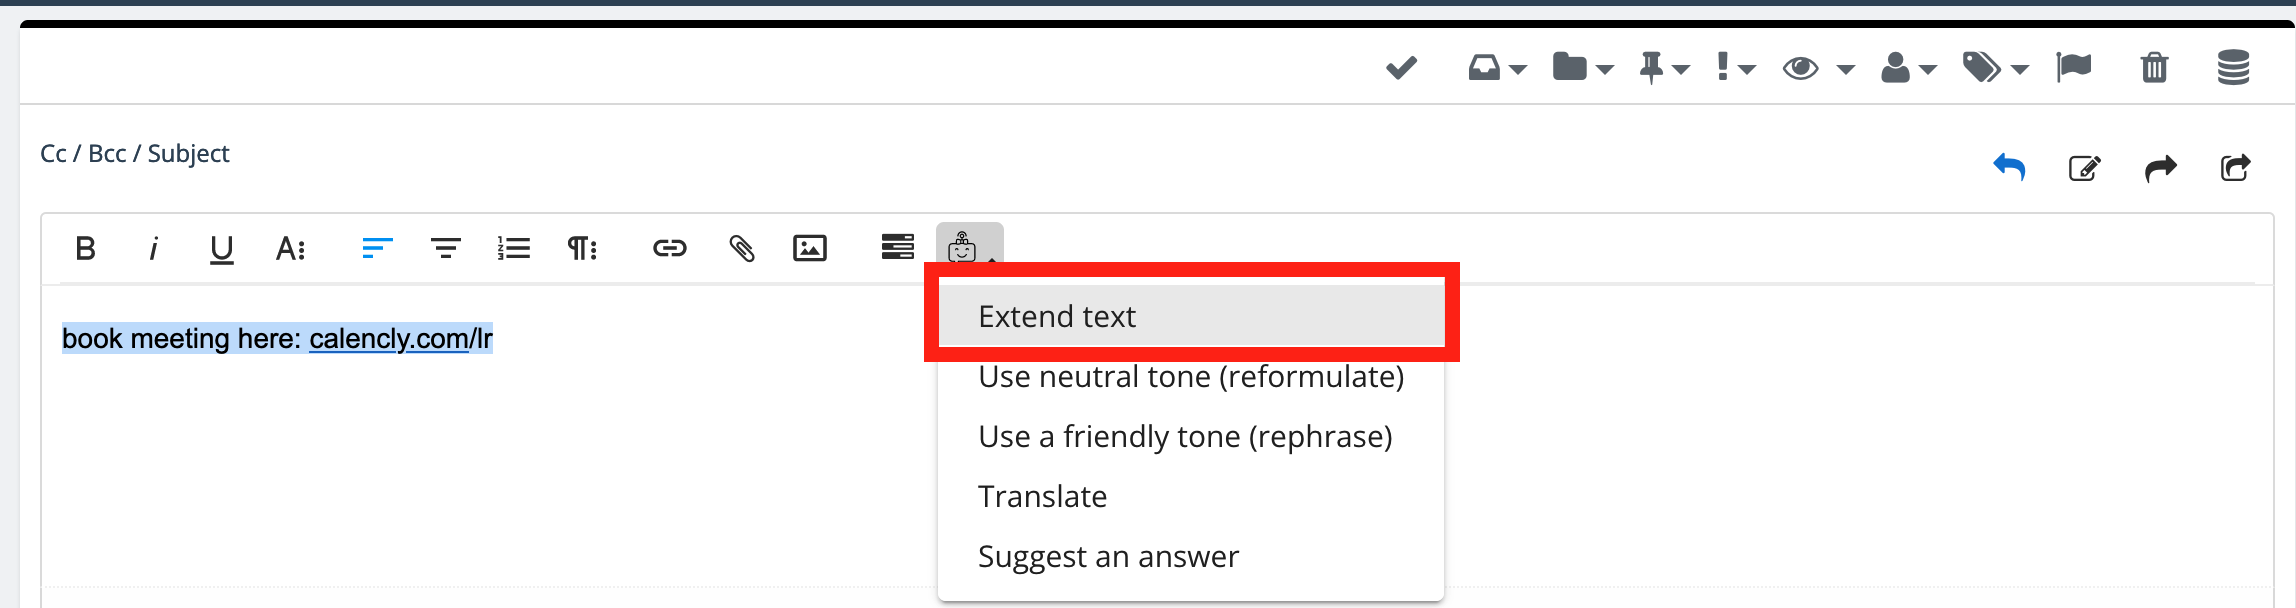The image size is (2296, 608).
Task: Open the tags dropdown
Action: tap(1994, 68)
